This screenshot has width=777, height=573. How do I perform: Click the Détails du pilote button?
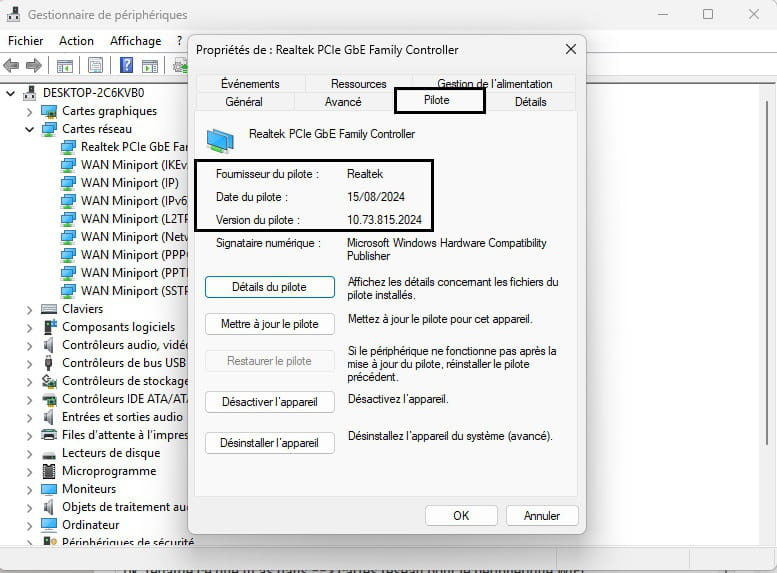coord(270,287)
